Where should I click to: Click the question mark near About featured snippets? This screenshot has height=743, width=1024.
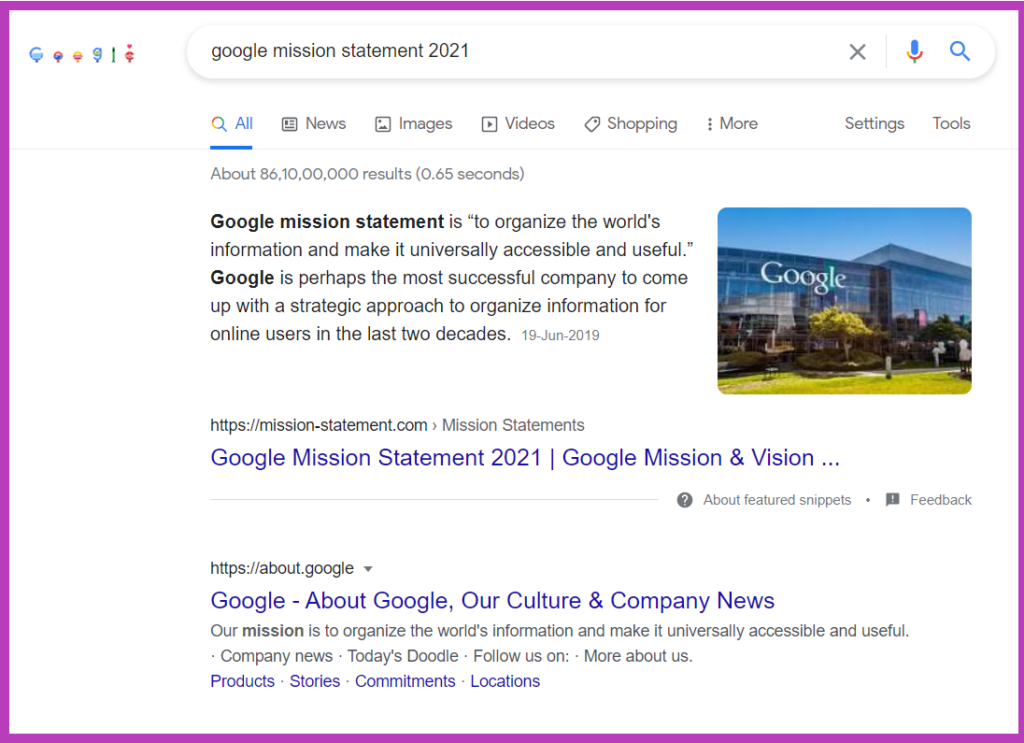pos(684,499)
